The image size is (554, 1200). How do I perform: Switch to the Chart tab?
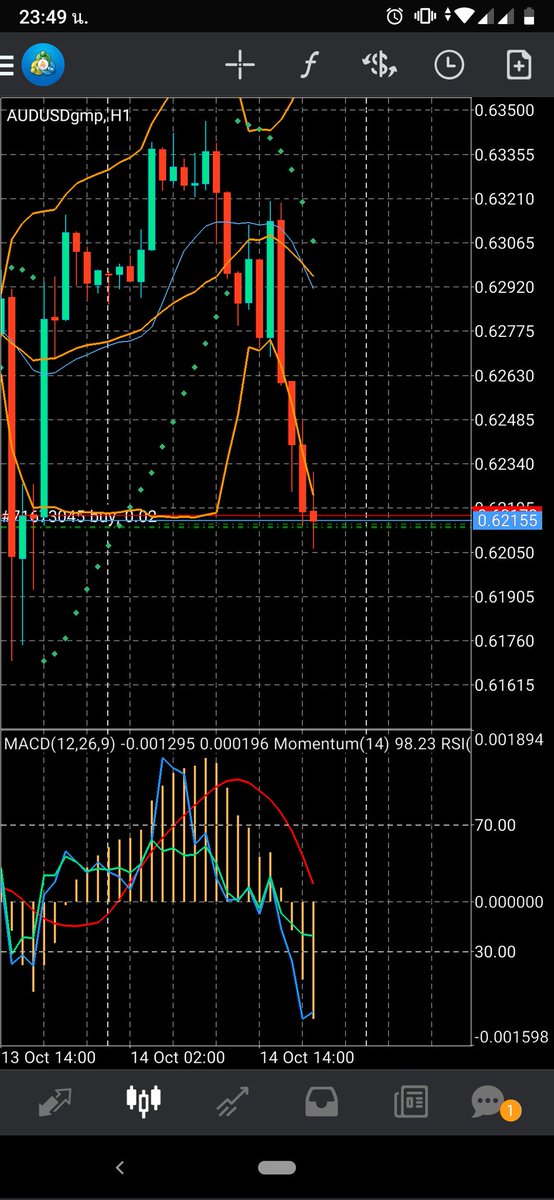pyautogui.click(x=143, y=1101)
